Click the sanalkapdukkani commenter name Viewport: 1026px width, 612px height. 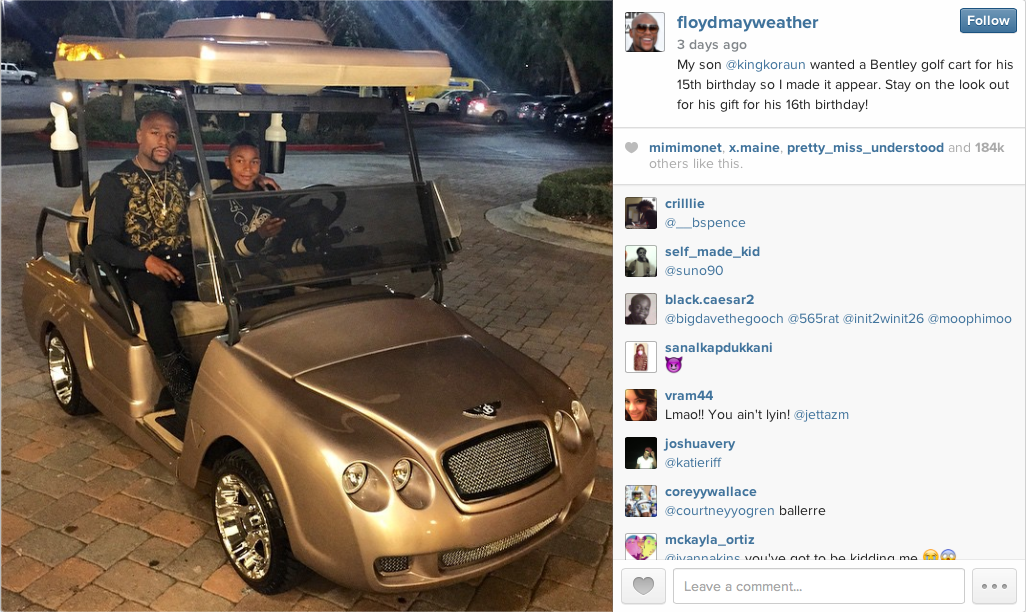point(718,348)
